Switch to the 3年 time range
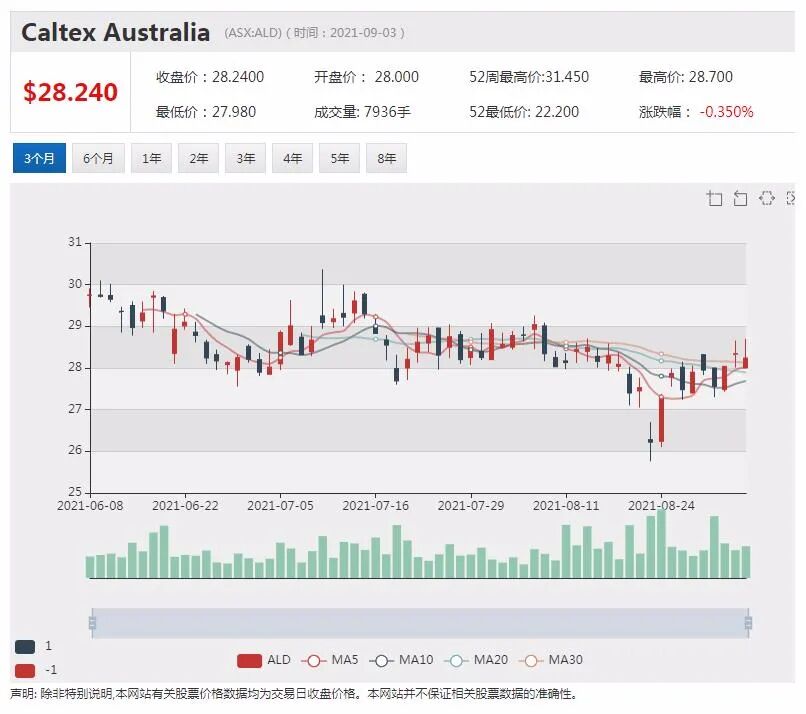The image size is (806, 714). pyautogui.click(x=245, y=158)
